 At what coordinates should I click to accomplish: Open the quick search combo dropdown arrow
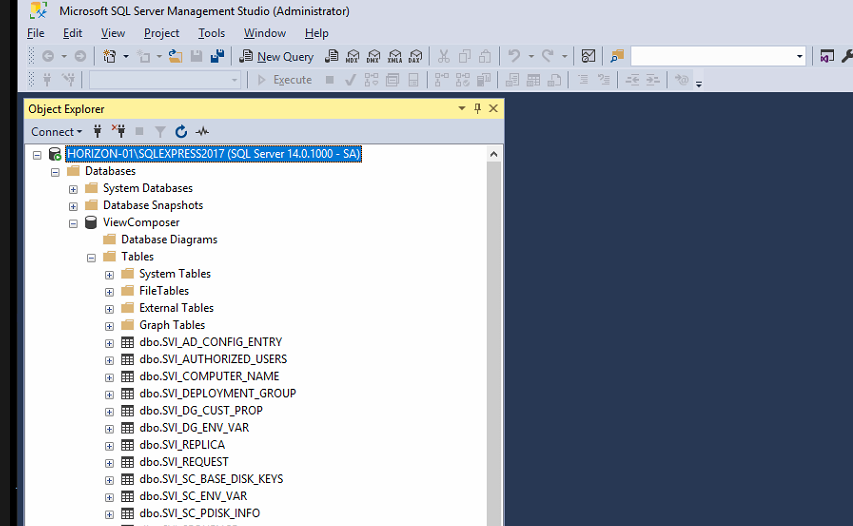[800, 56]
